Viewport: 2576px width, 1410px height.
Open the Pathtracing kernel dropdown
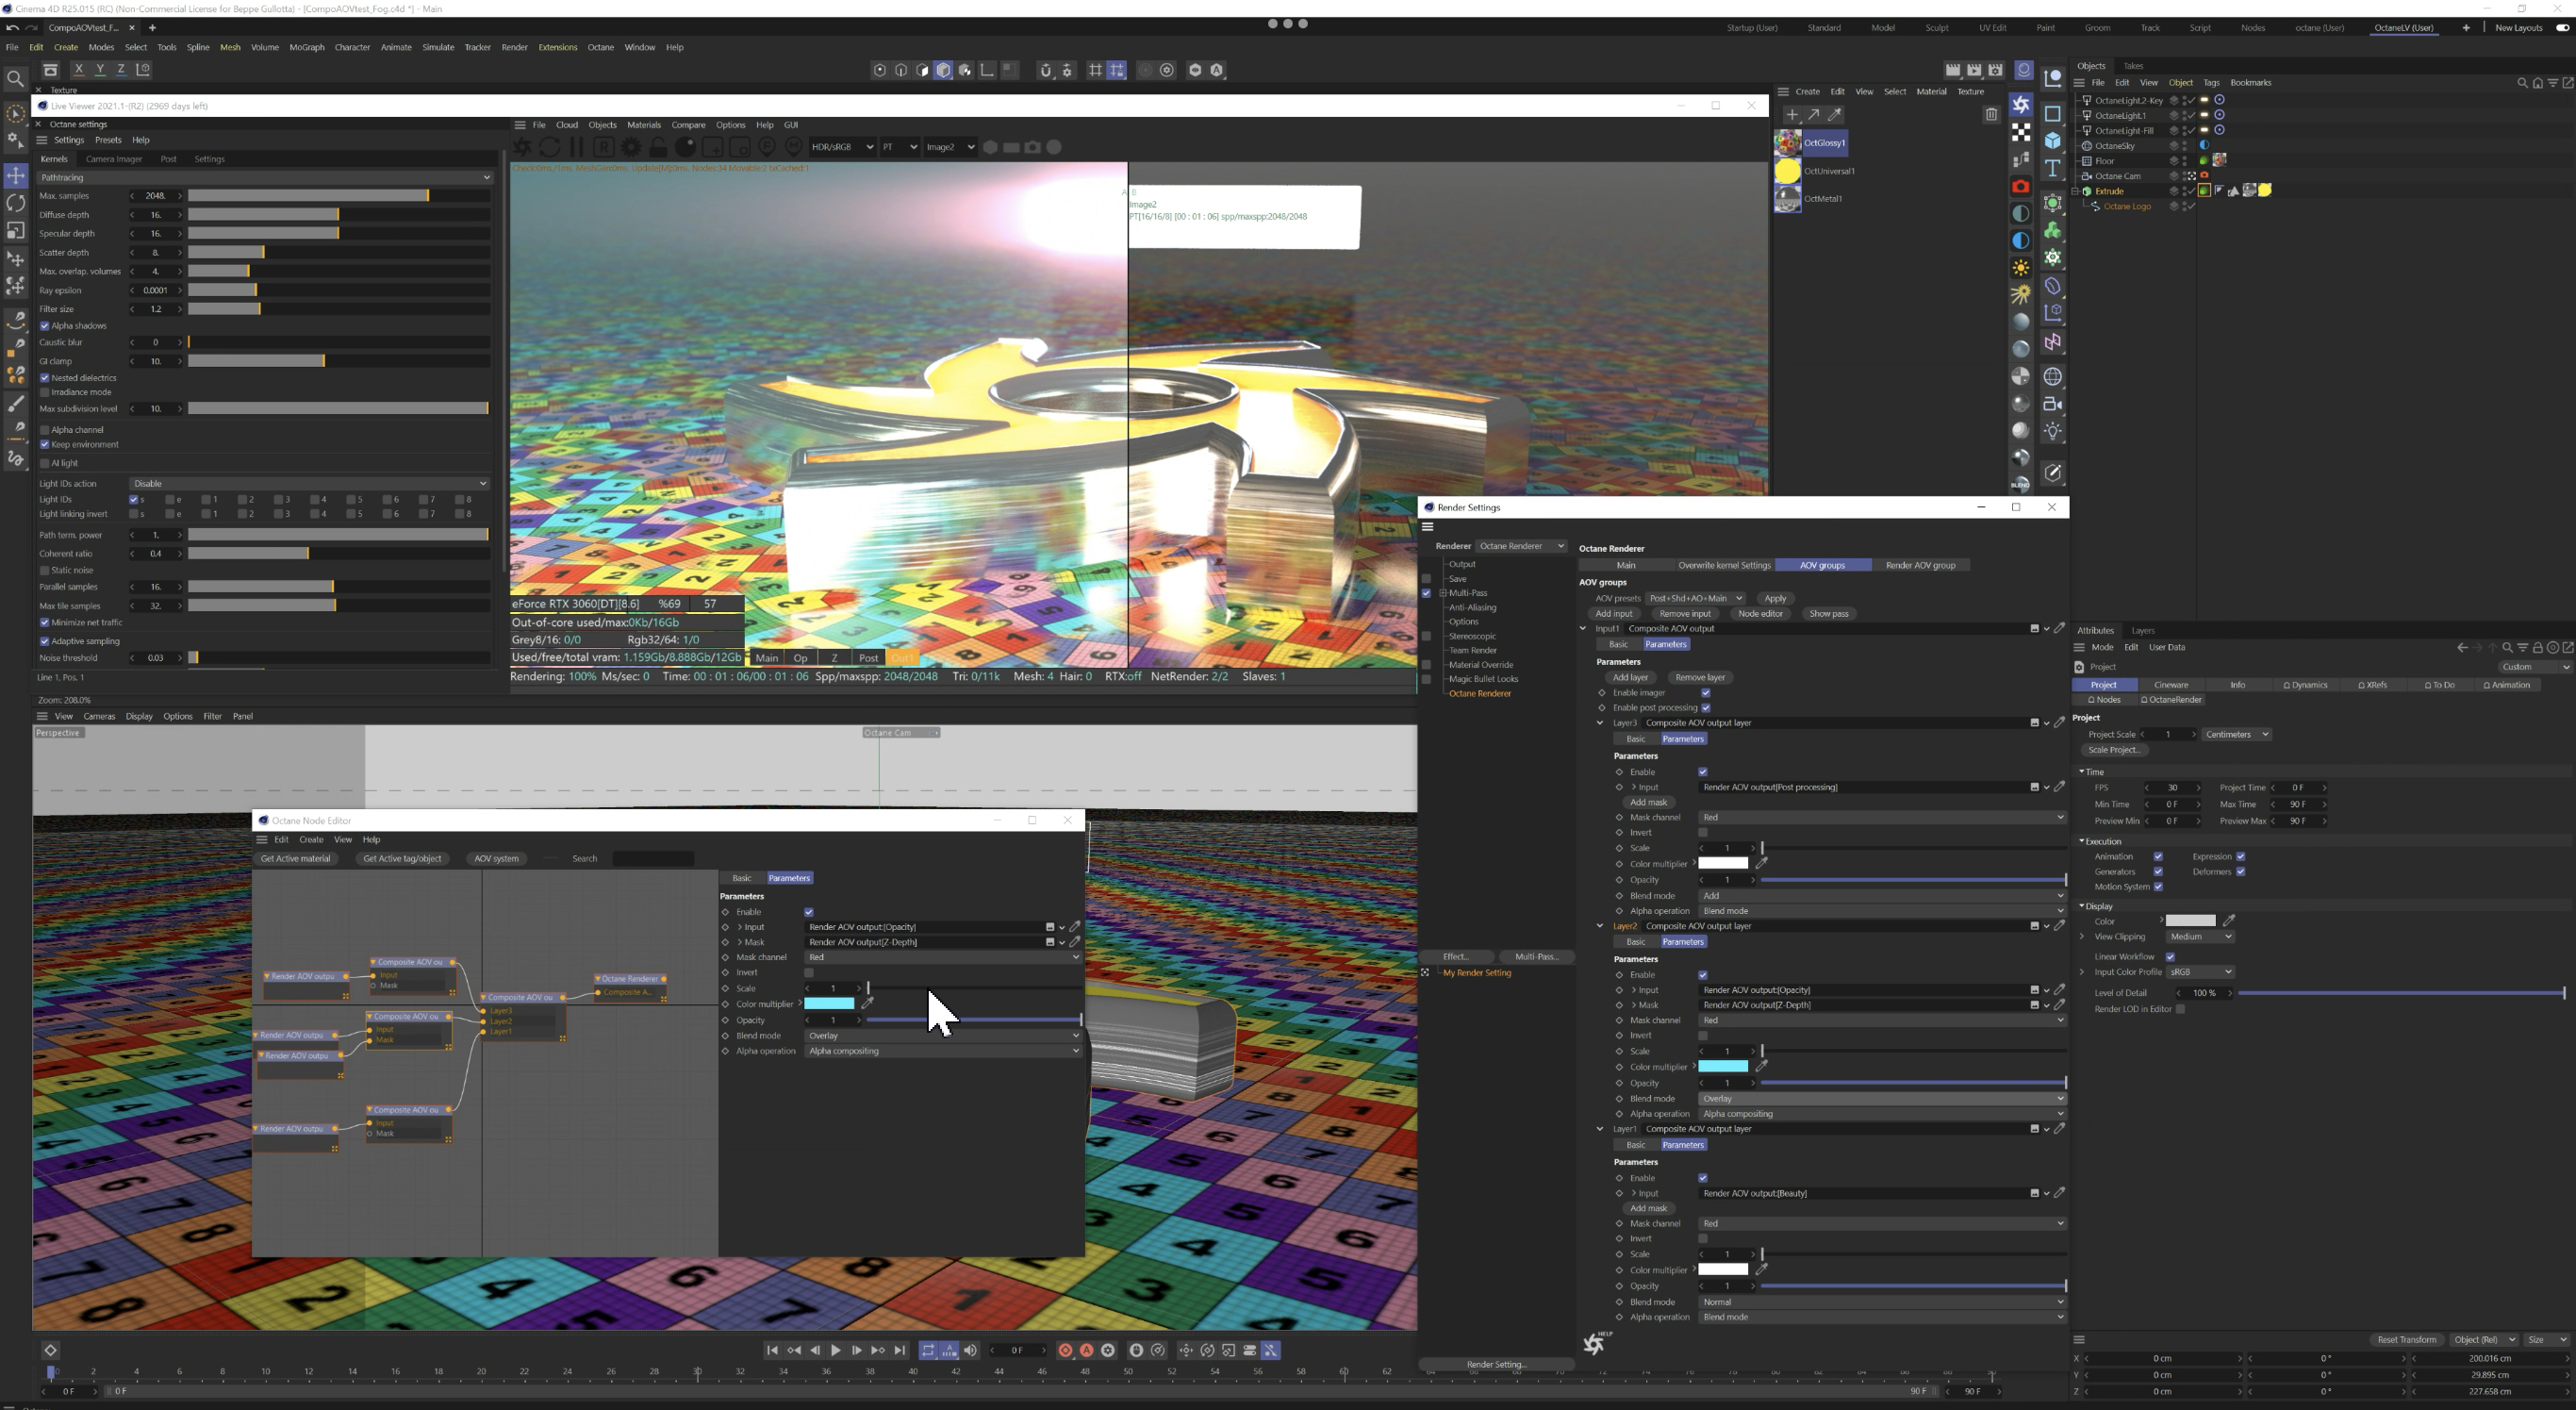265,177
